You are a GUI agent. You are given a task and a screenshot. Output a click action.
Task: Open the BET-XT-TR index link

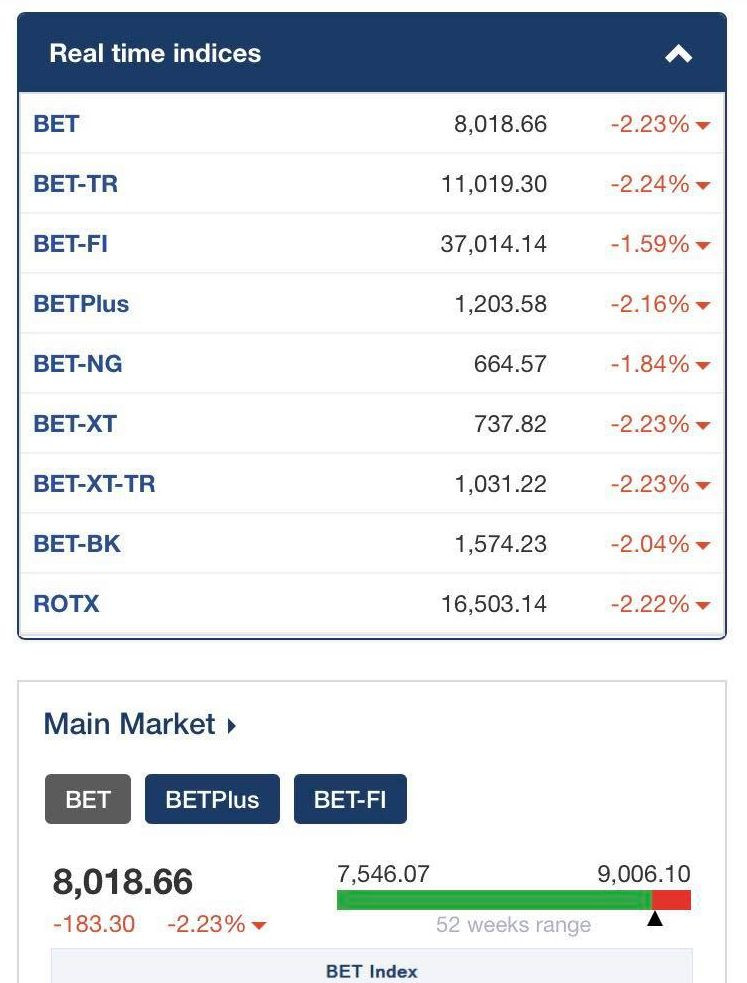94,484
